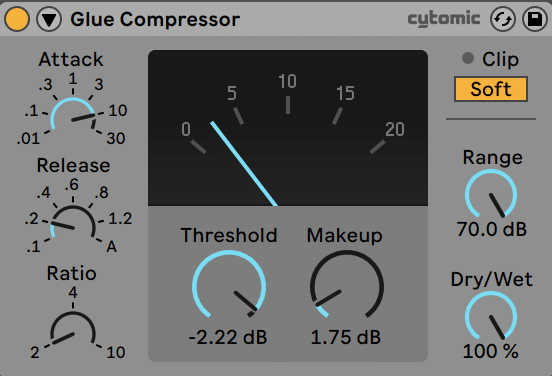
Task: Collapse the sidechain triangle toggle
Action: [x=49, y=19]
